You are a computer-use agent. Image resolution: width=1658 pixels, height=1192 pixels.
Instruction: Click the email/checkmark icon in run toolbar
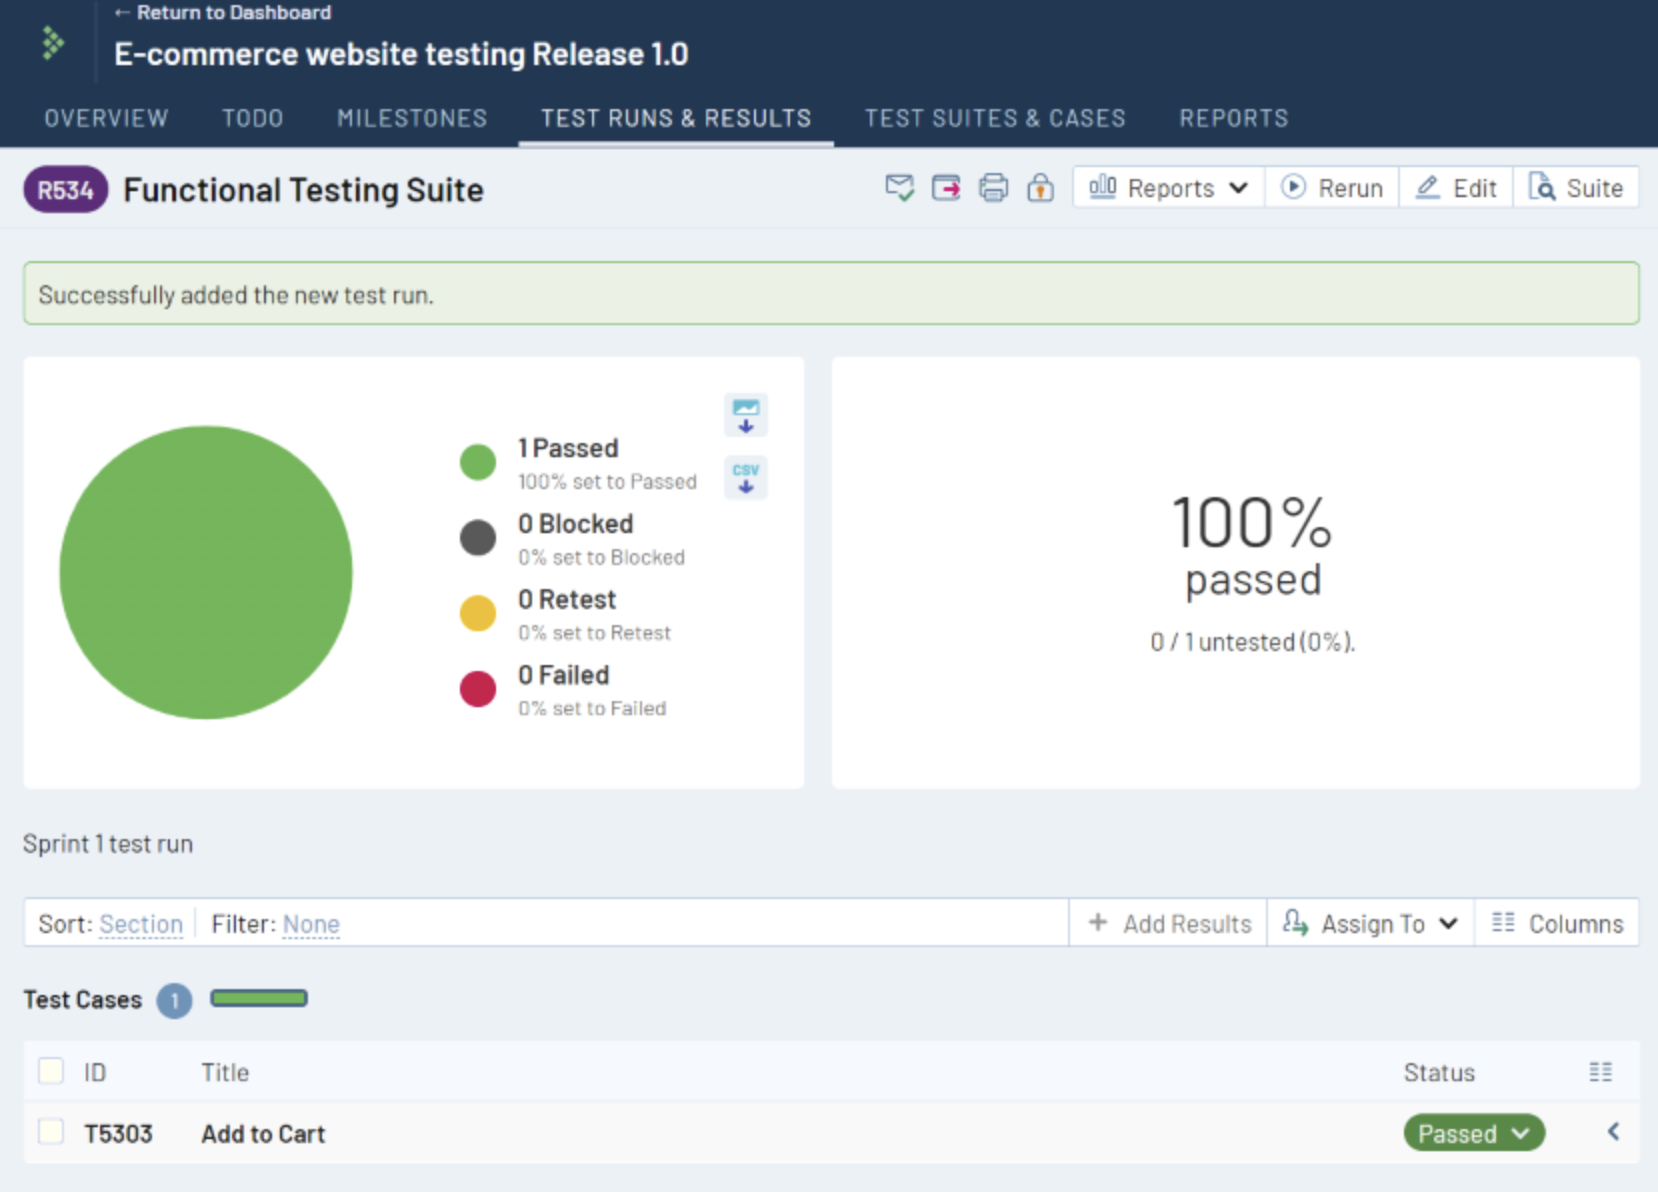point(899,188)
